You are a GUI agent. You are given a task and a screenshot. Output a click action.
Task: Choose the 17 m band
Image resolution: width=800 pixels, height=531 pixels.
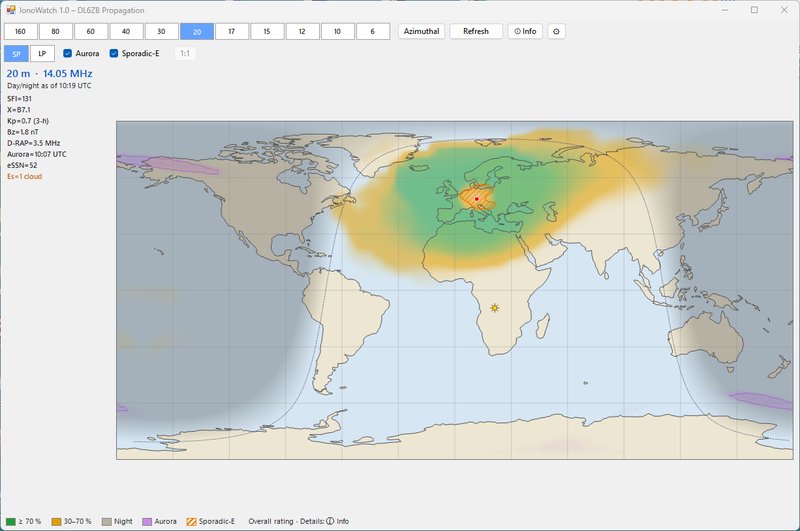pos(232,31)
